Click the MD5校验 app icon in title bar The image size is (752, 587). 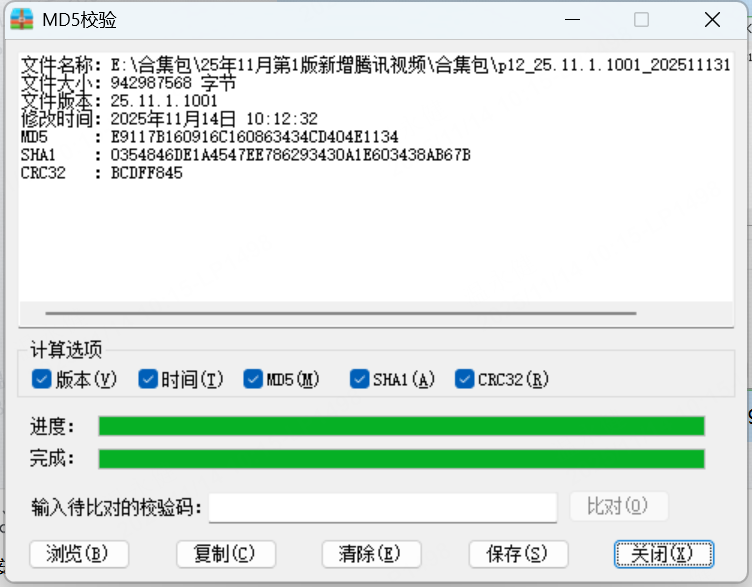tap(22, 20)
